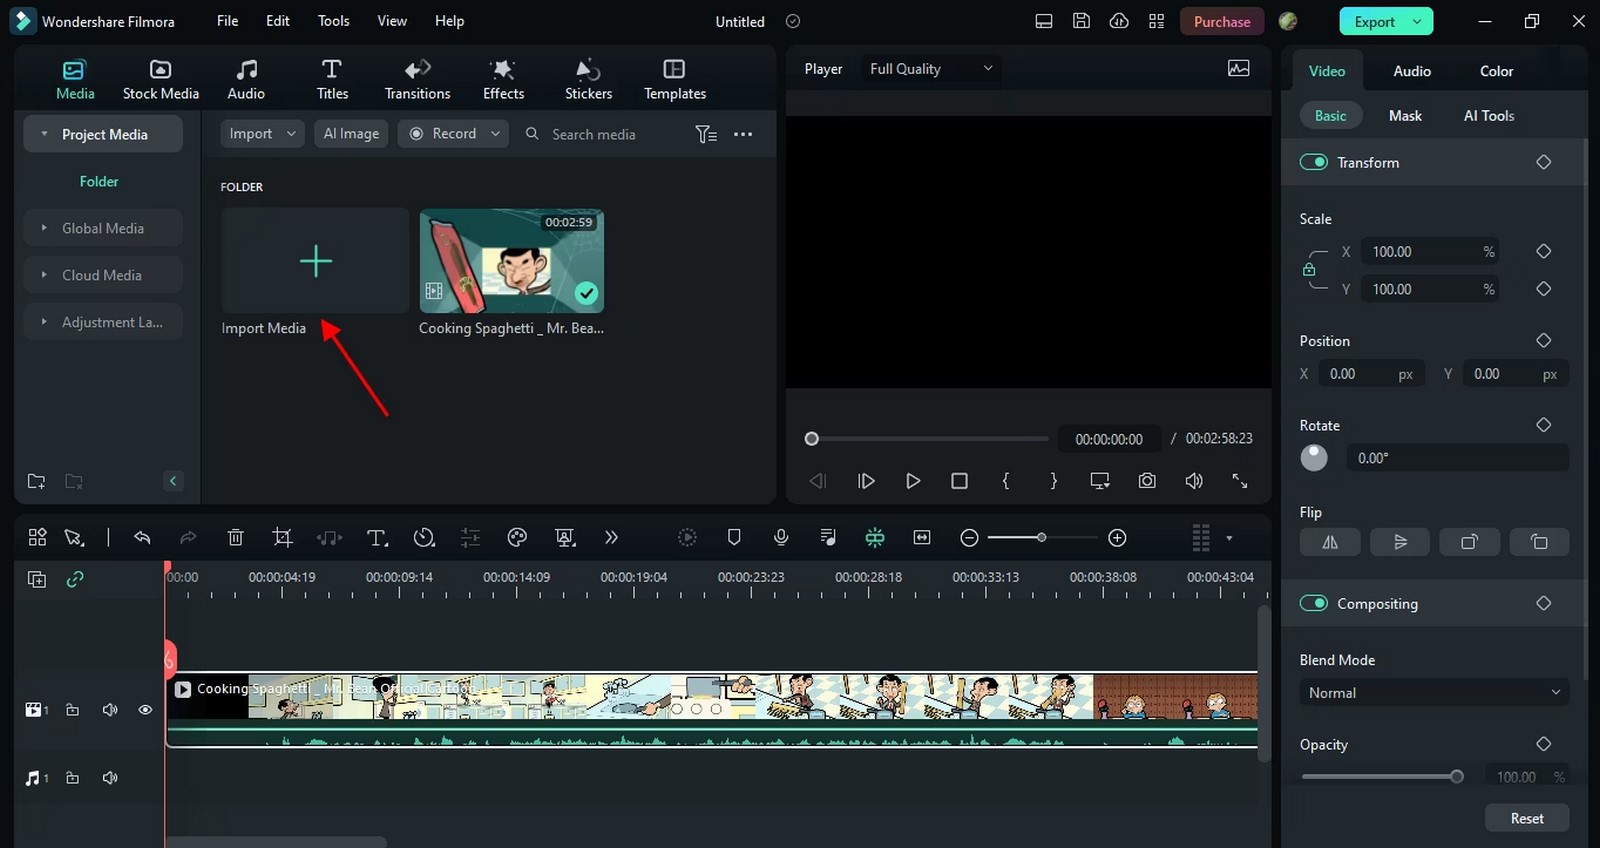The height and width of the screenshot is (848, 1600).
Task: Click the filter and sort media icon
Action: pos(706,134)
